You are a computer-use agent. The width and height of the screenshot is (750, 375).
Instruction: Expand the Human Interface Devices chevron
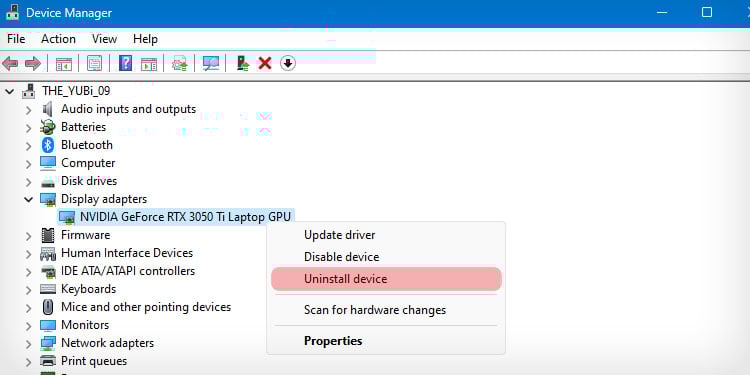pyautogui.click(x=29, y=254)
